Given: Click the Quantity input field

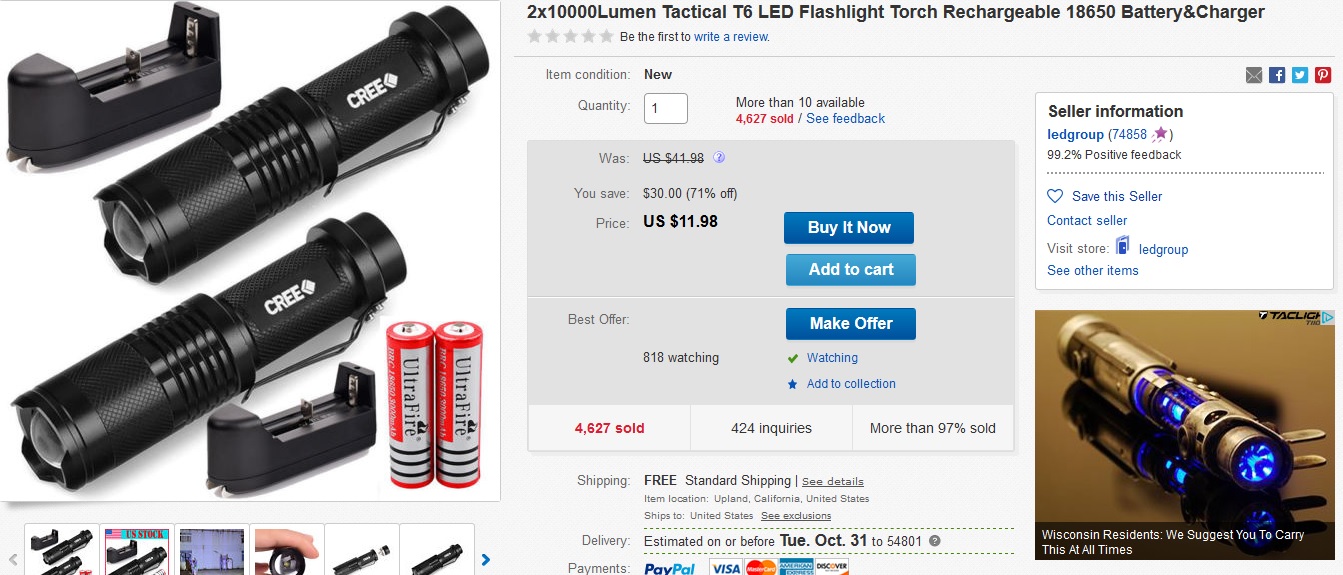Looking at the screenshot, I should tap(665, 108).
